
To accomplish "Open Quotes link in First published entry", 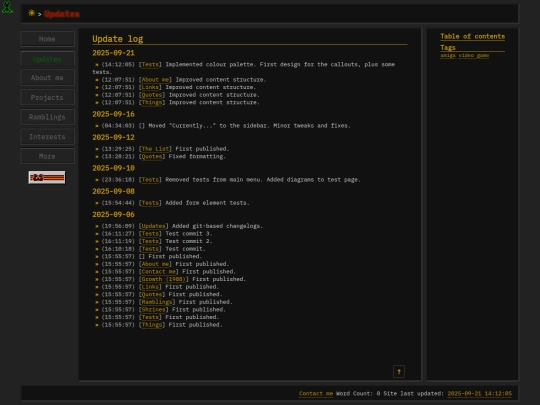I will click(152, 294).
